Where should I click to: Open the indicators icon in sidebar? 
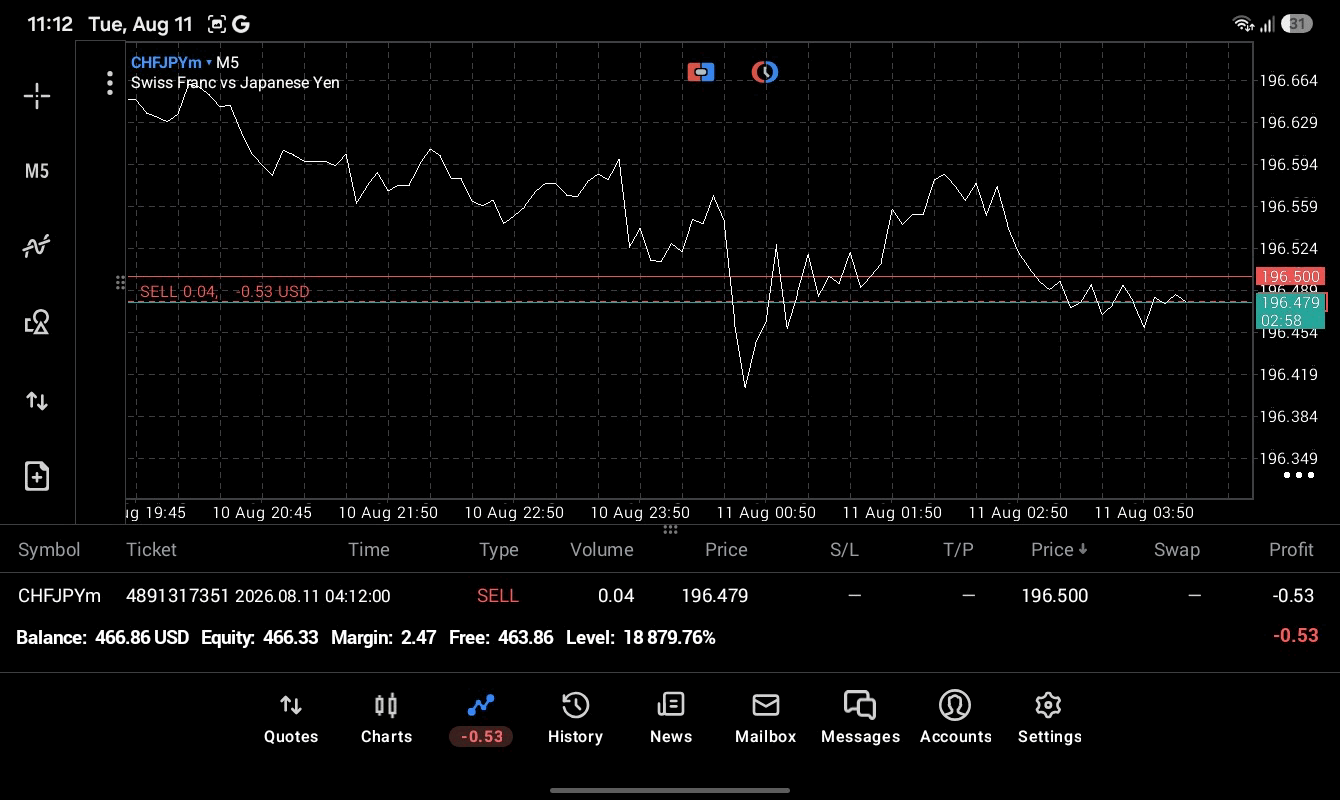(x=37, y=246)
